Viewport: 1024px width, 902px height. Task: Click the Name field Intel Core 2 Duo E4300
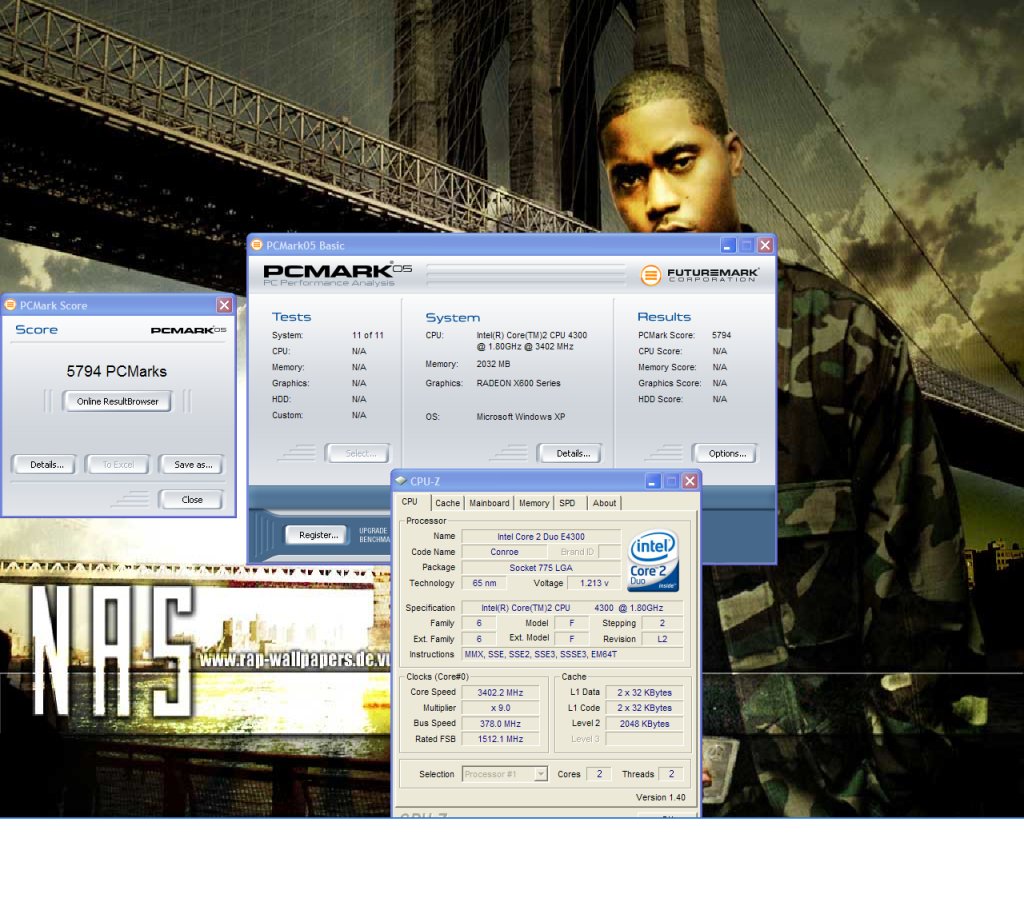click(541, 536)
